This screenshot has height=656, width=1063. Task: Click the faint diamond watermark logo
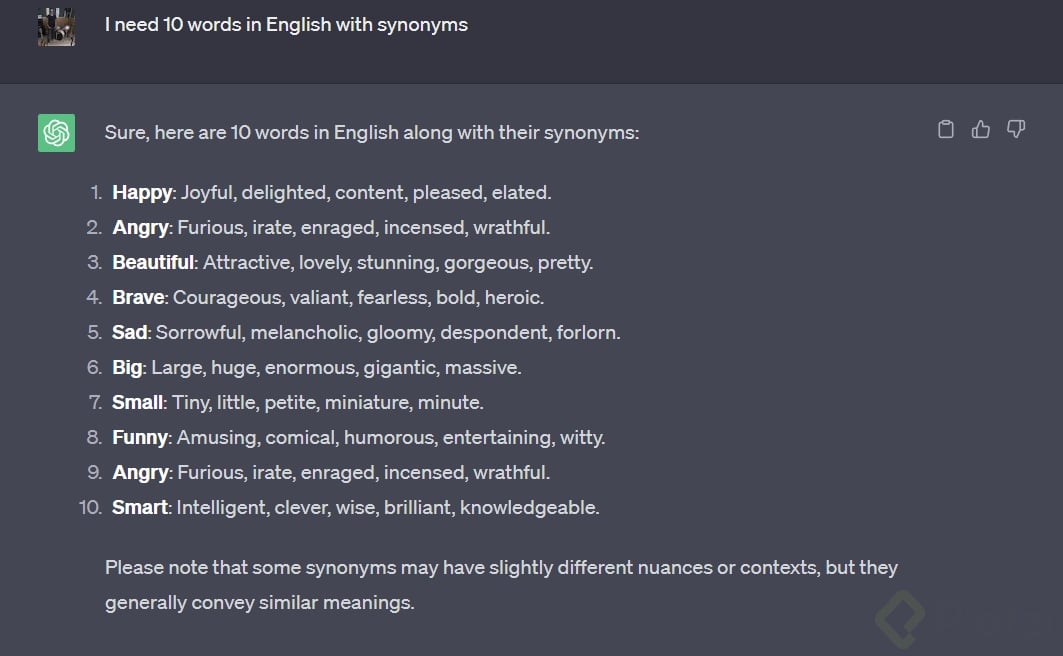900,619
